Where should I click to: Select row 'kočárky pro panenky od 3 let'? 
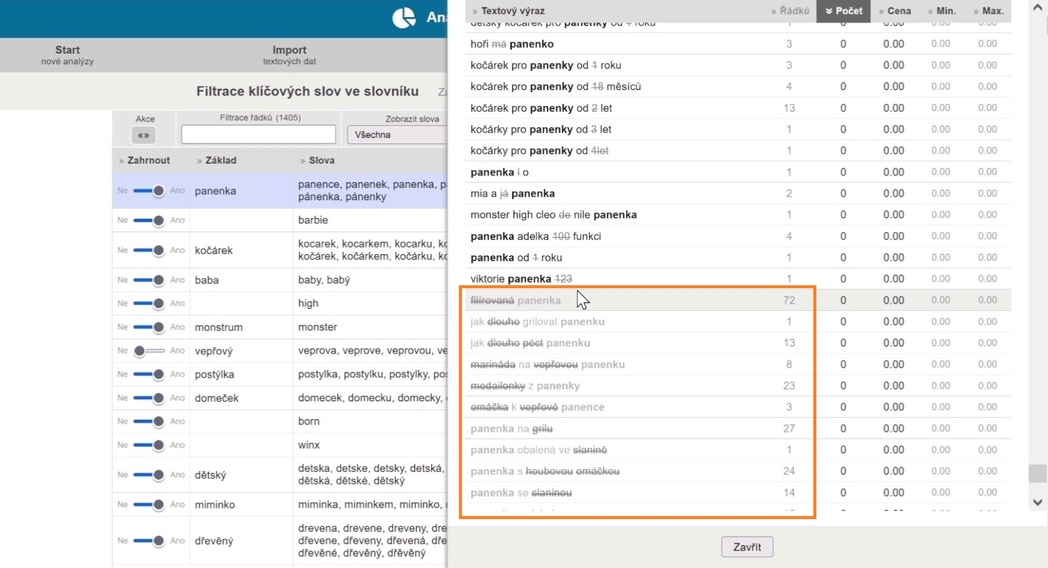pos(738,129)
